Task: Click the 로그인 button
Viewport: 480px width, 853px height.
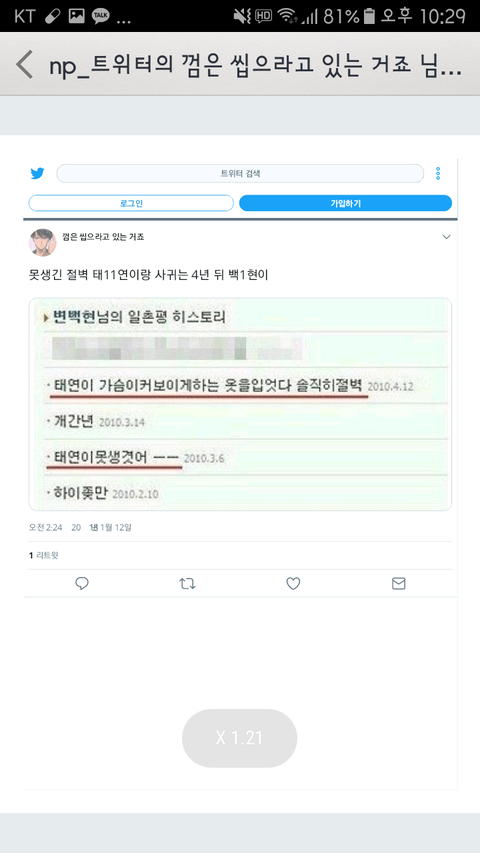Action: pos(131,203)
